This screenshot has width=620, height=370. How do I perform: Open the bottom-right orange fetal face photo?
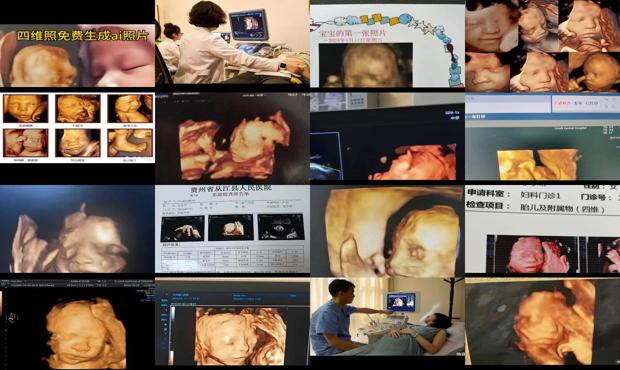(x=542, y=321)
